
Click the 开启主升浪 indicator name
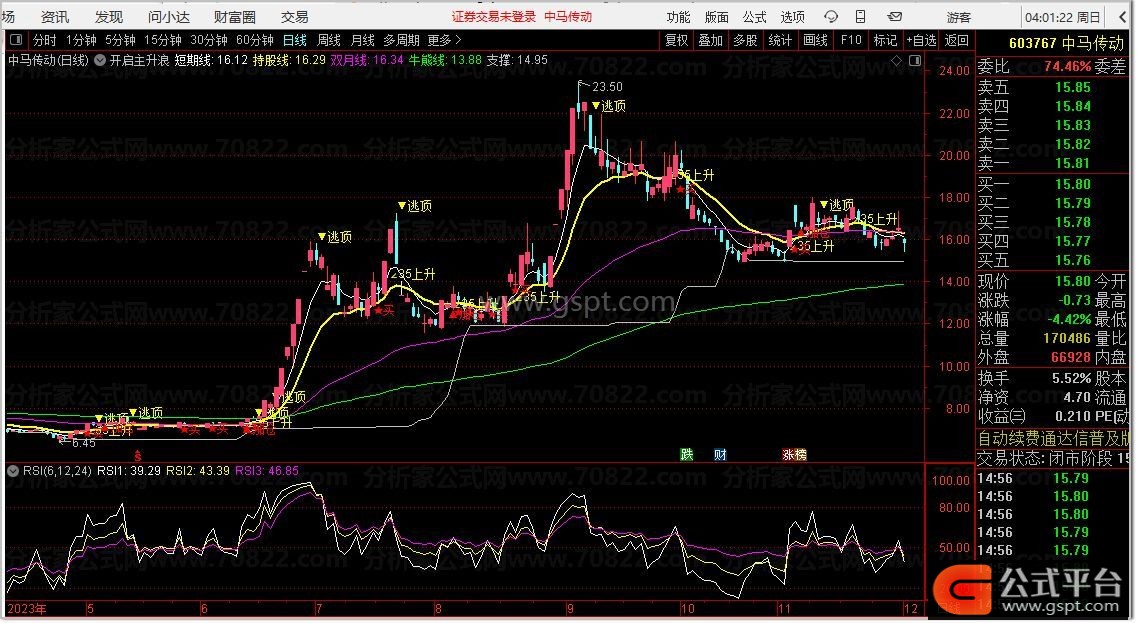click(139, 60)
